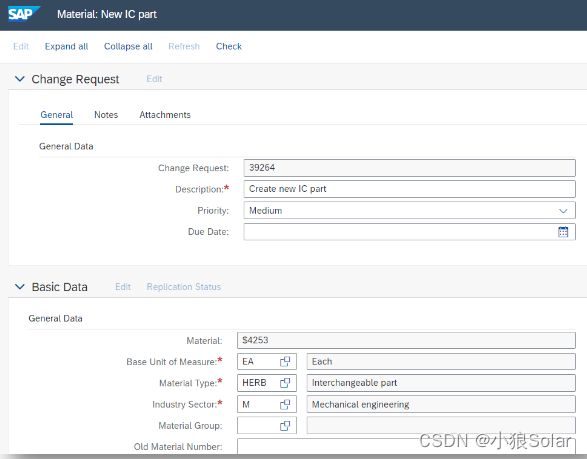This screenshot has width=587, height=459.
Task: Open the Due Date calendar picker icon
Action: (x=563, y=232)
